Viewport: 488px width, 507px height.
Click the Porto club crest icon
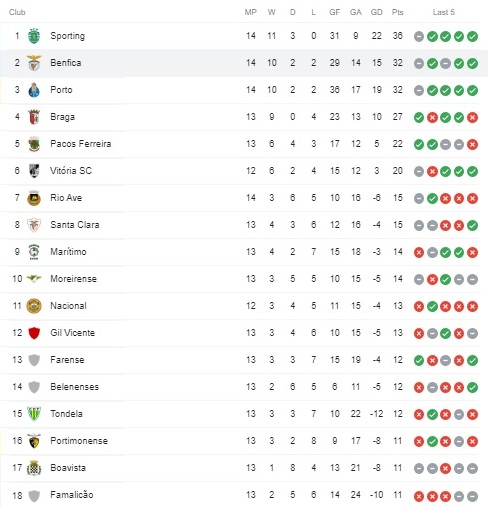pyautogui.click(x=34, y=90)
